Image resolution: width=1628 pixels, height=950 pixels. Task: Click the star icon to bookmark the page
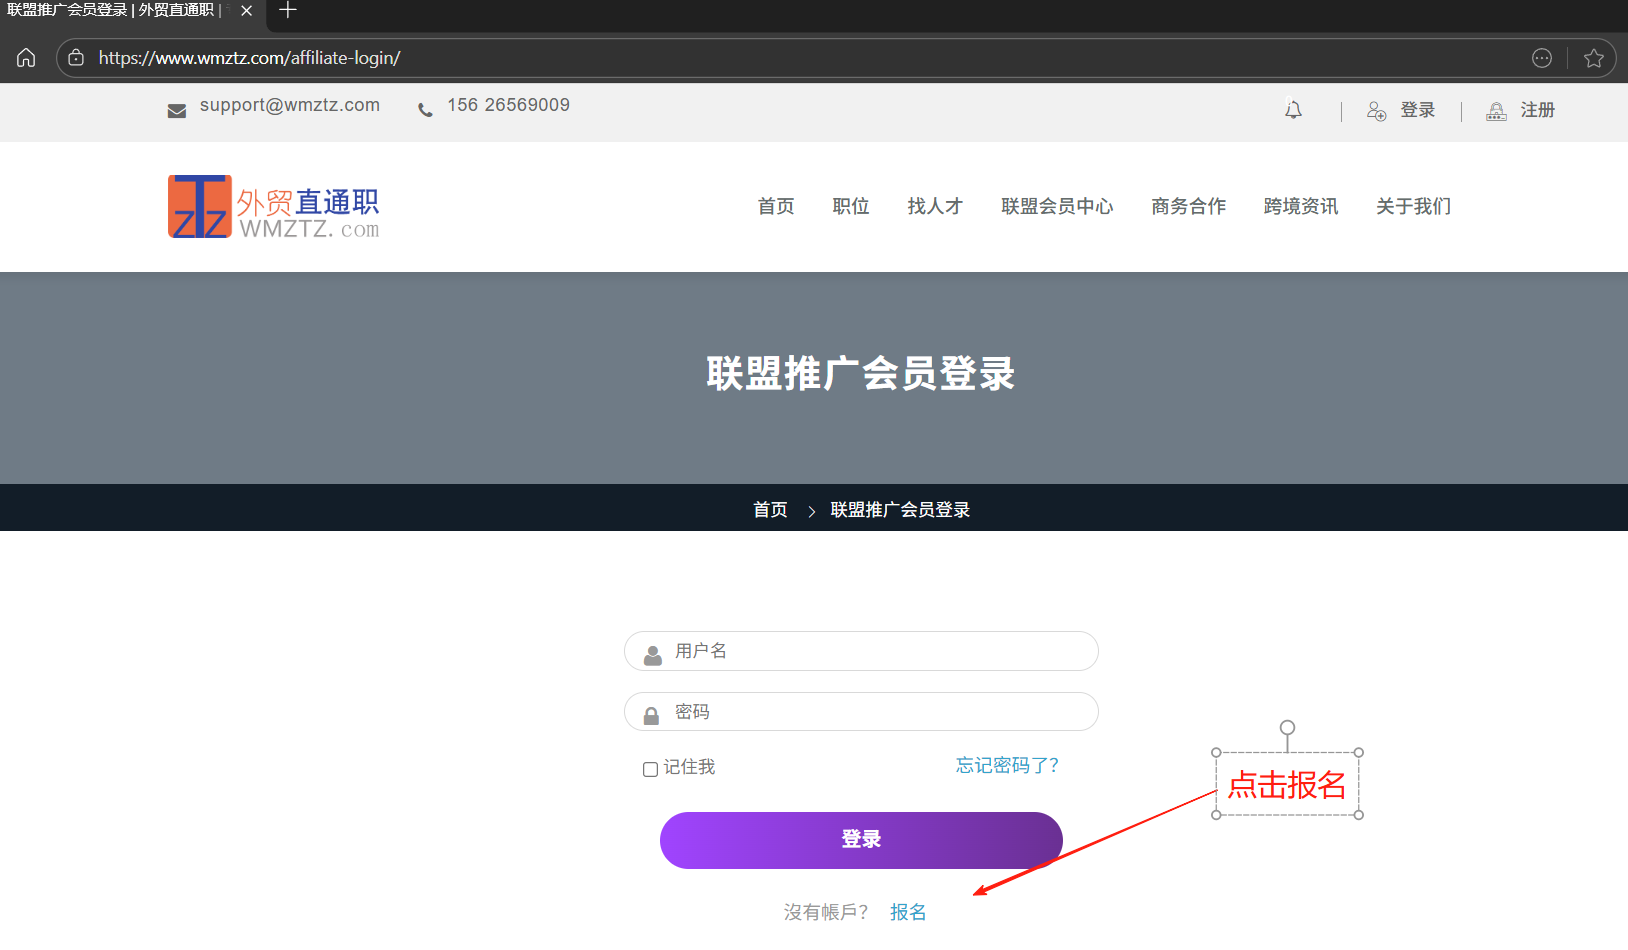coord(1594,57)
